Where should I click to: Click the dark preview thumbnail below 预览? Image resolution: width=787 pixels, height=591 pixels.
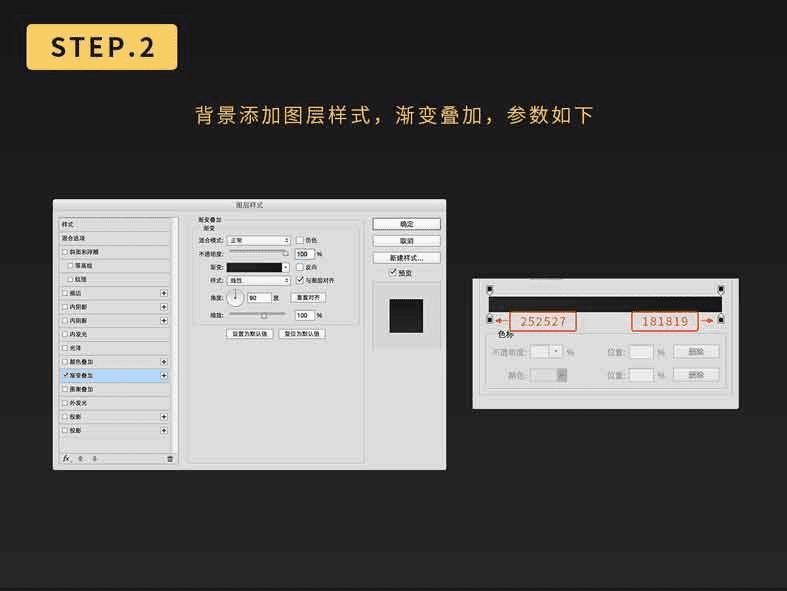point(406,316)
